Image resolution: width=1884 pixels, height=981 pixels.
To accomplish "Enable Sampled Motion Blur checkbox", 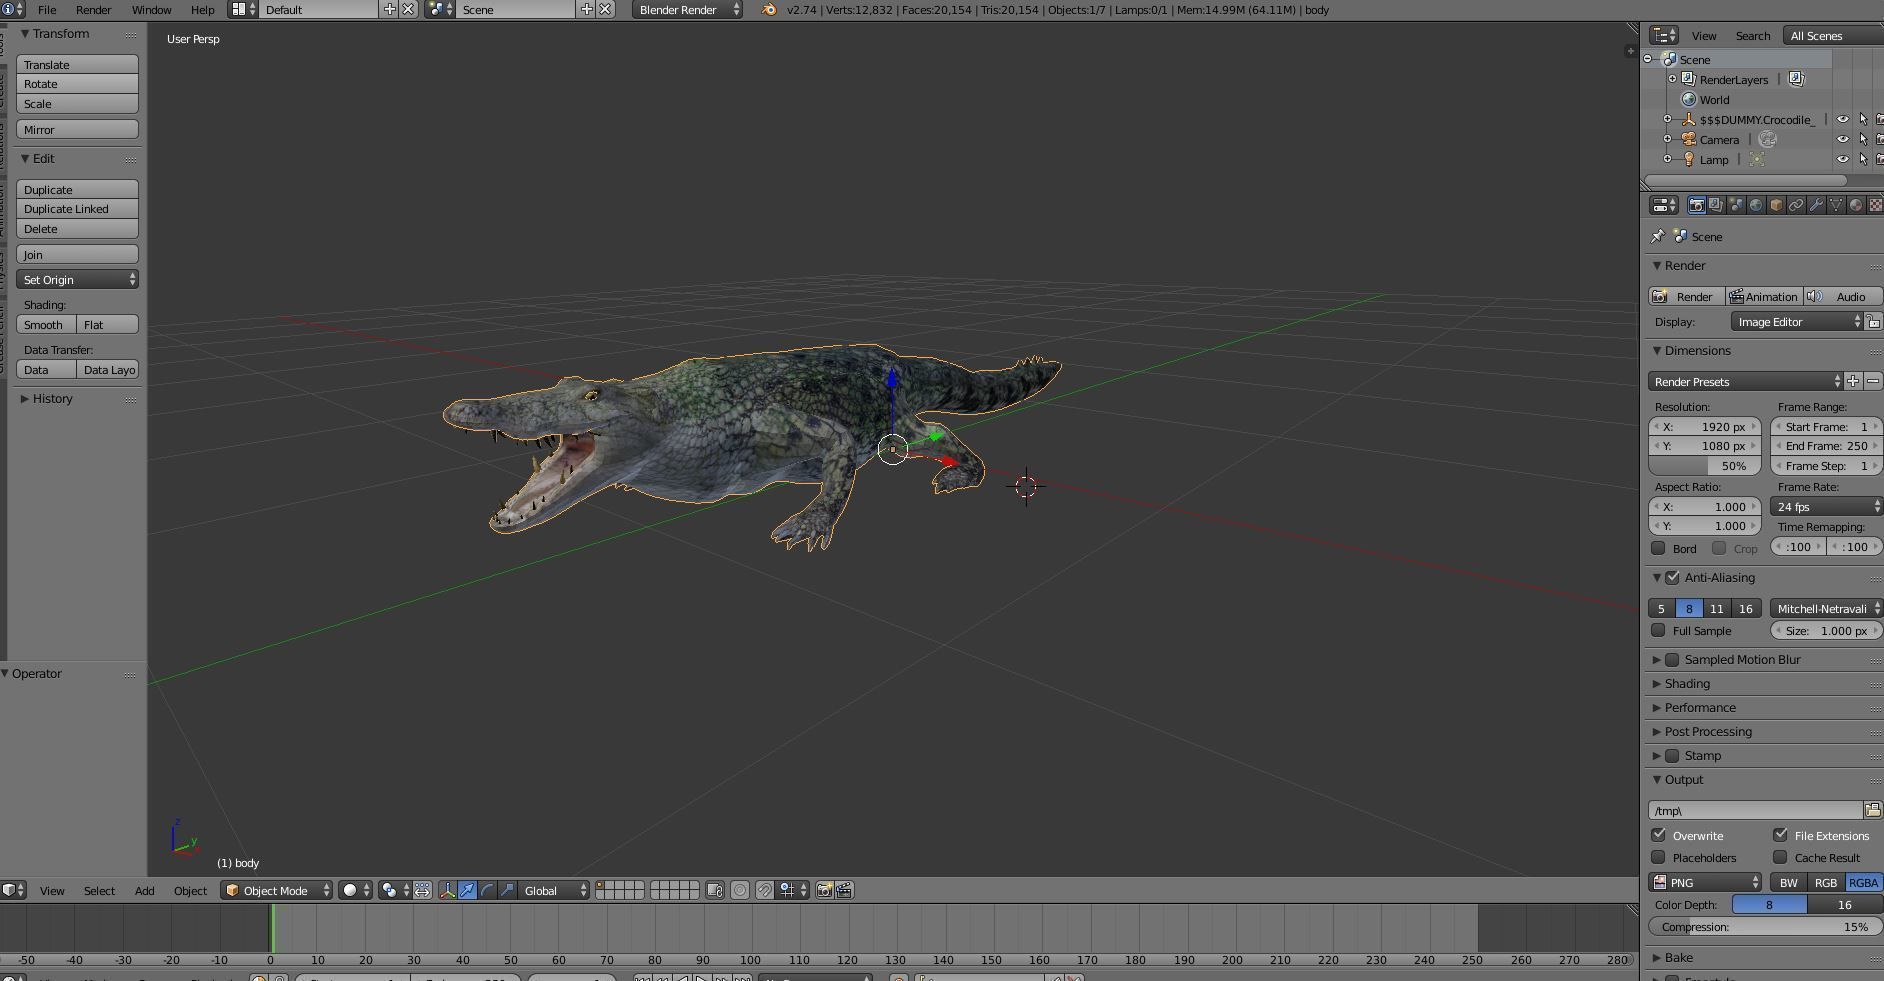I will [x=1672, y=659].
